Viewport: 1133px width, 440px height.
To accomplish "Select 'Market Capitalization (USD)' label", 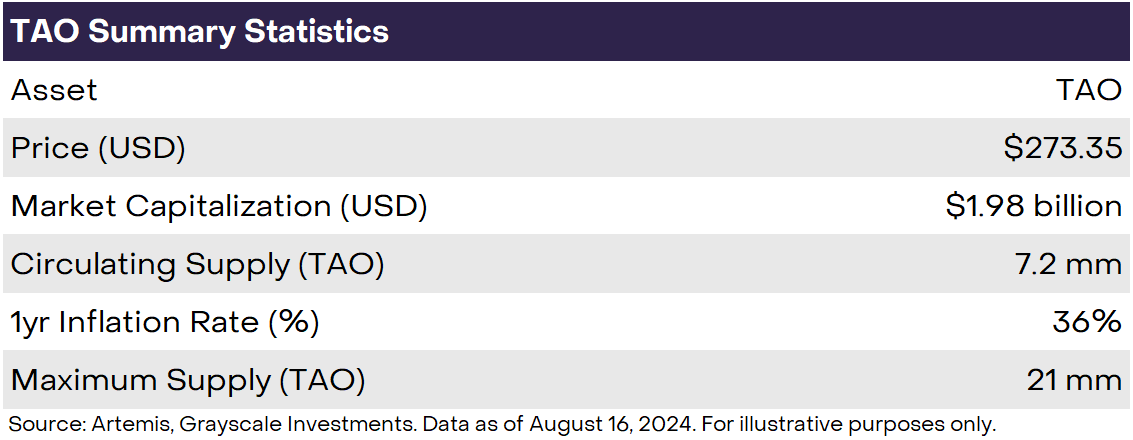I will click(x=219, y=206).
